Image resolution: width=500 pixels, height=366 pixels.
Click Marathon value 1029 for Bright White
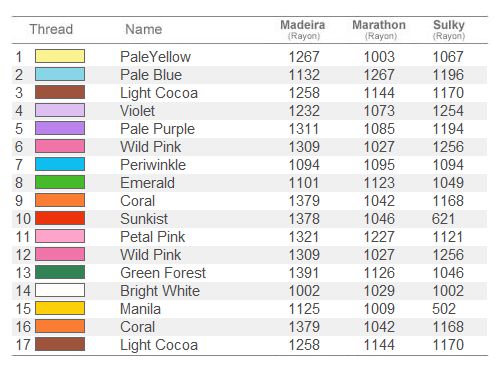(x=379, y=291)
